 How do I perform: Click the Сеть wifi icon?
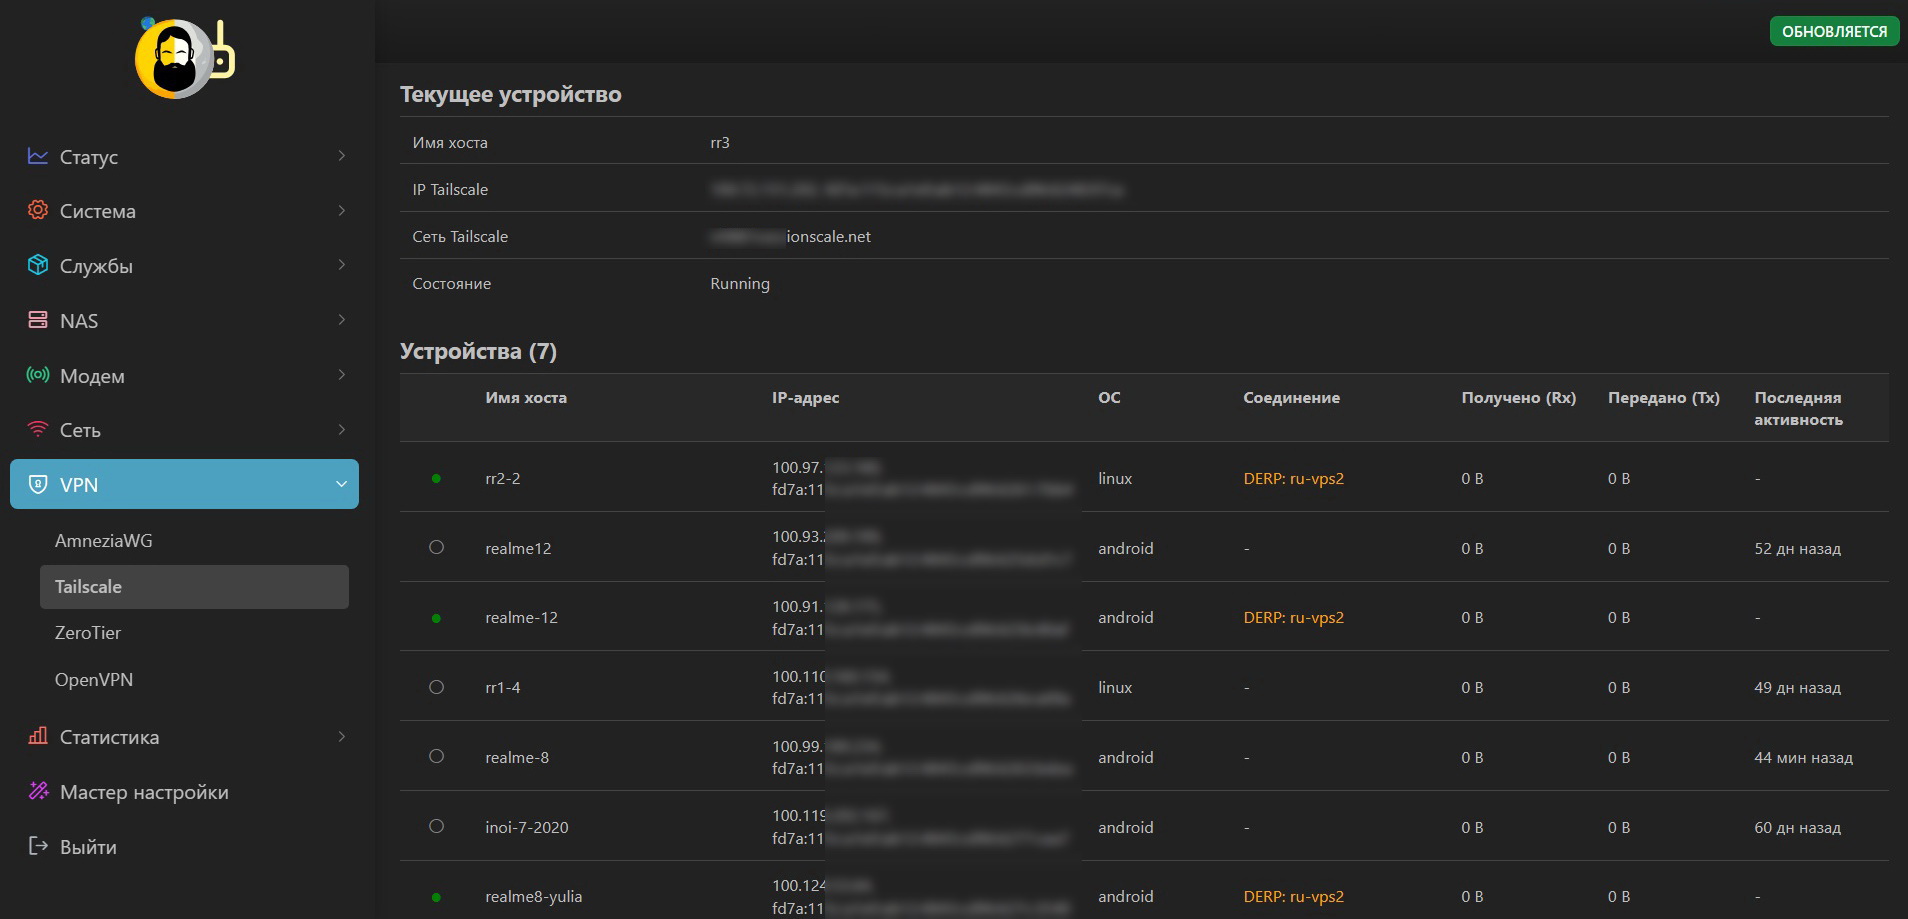(38, 429)
